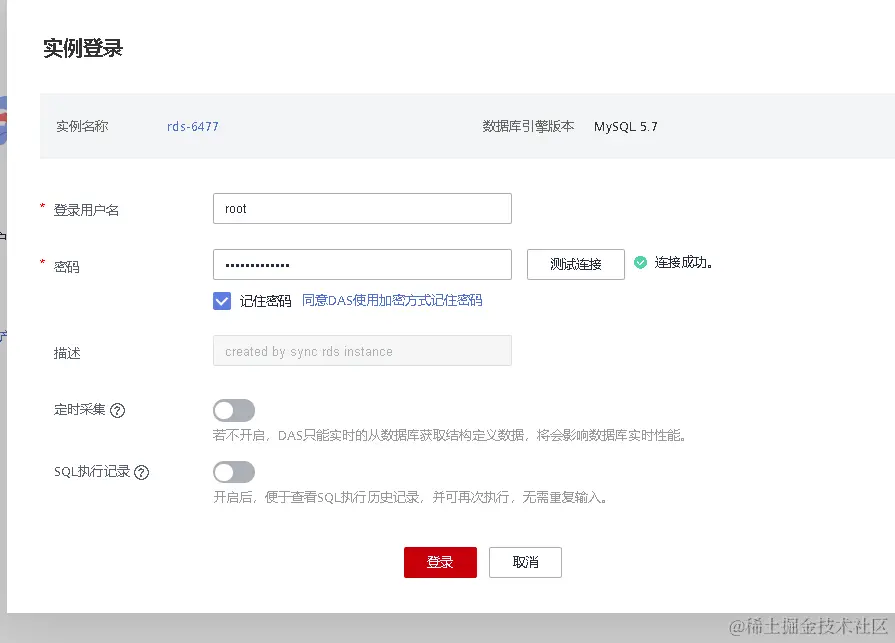Click the hint text starting 若不开启
Viewport: 895px width, 643px height.
tap(449, 435)
